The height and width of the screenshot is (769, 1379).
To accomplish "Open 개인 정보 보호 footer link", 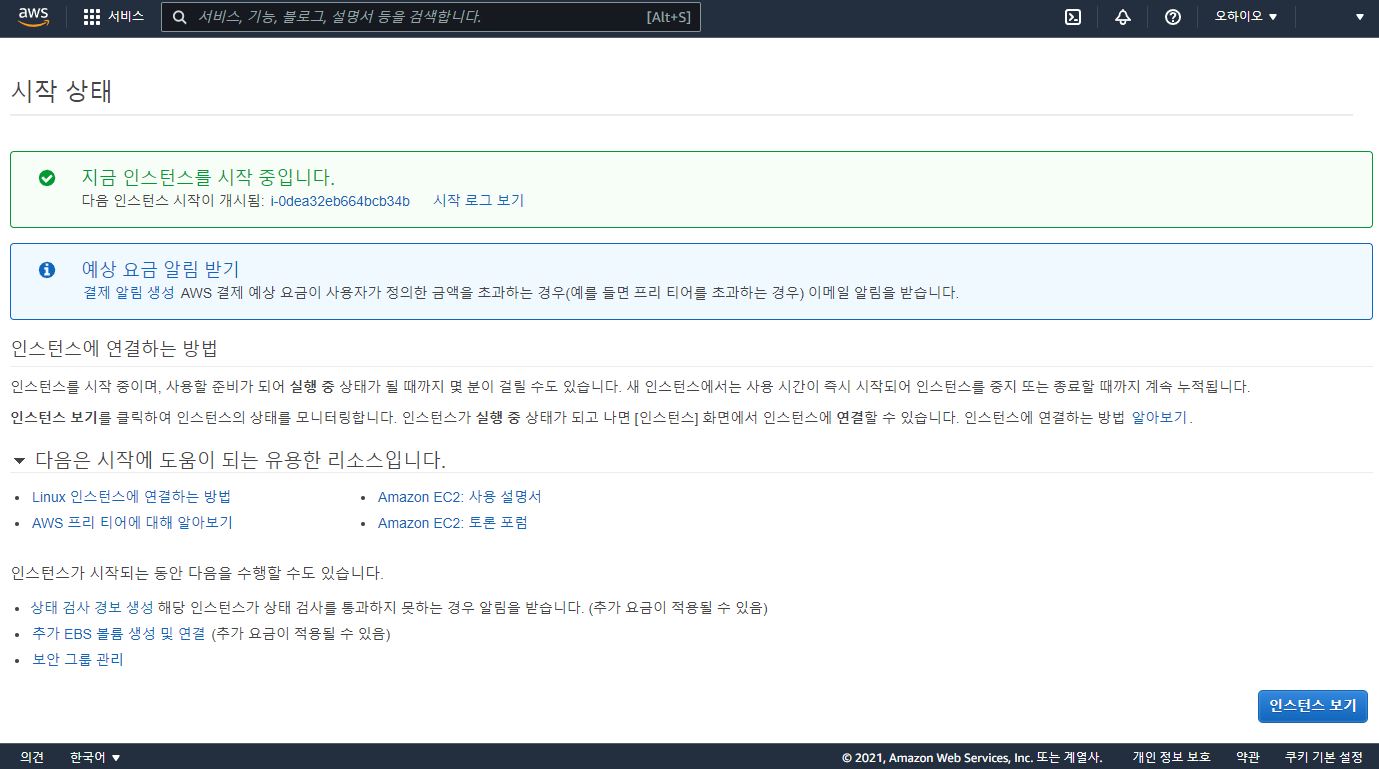I will 1171,757.
